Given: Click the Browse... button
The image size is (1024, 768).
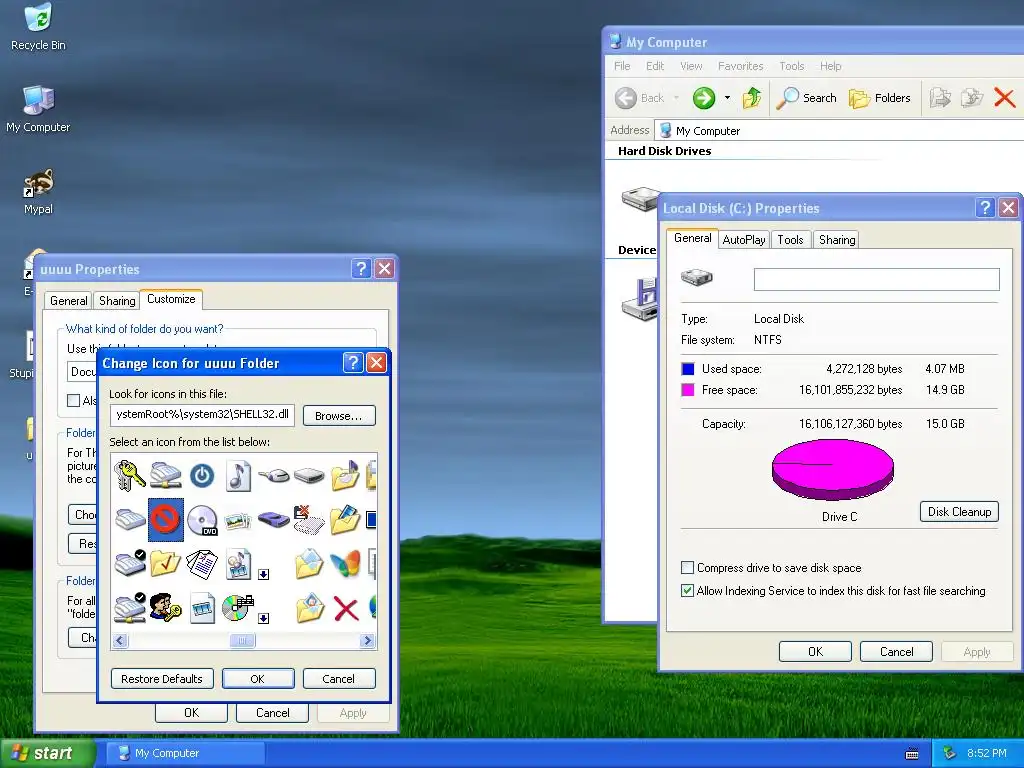Looking at the screenshot, I should coord(339,416).
